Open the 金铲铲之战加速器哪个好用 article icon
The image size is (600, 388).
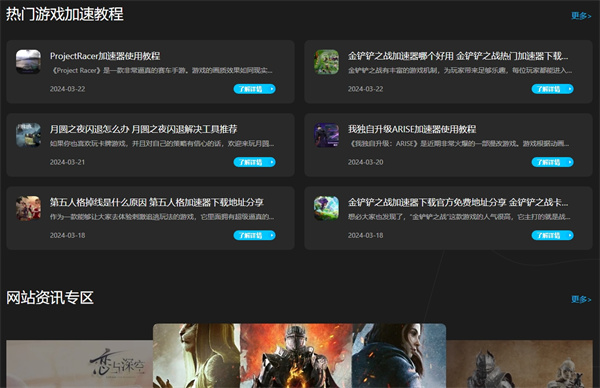(x=326, y=61)
